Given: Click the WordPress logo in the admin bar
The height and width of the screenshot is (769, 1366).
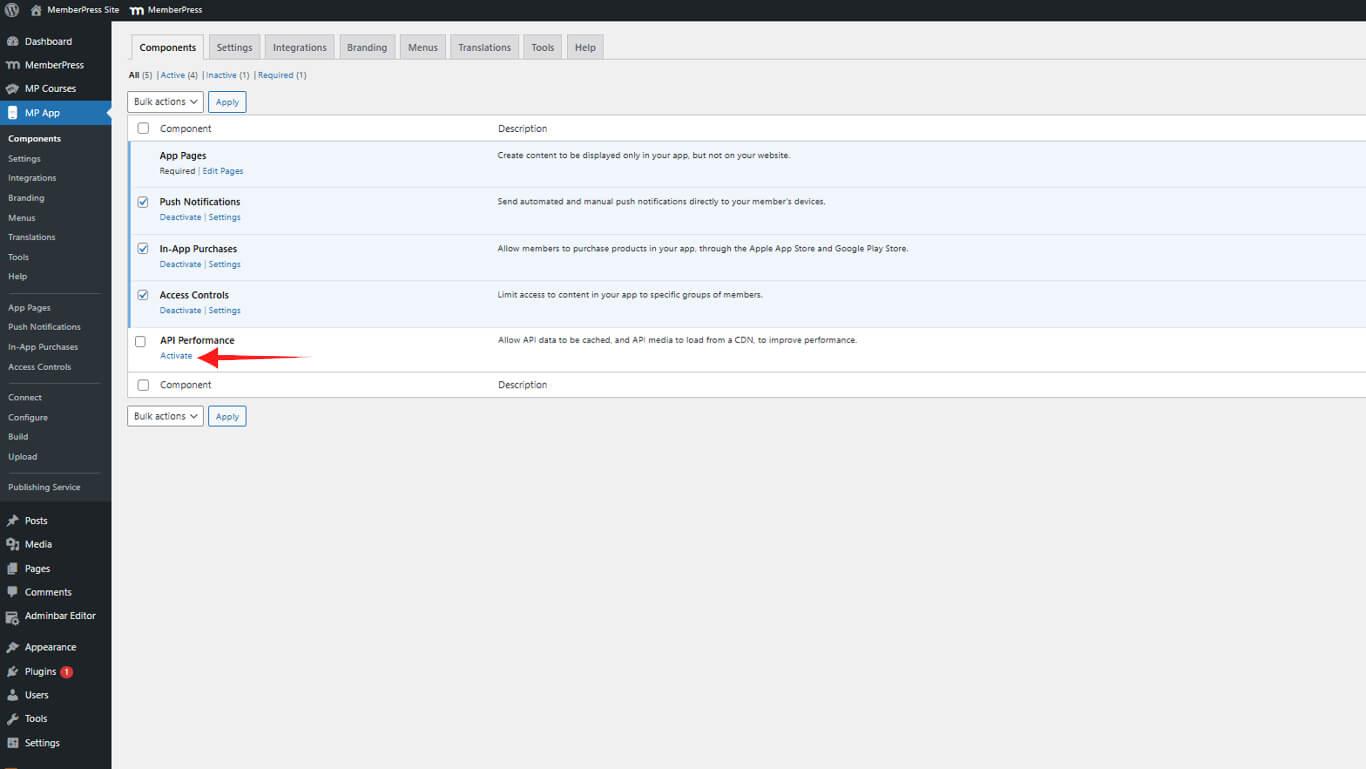Looking at the screenshot, I should coord(11,9).
